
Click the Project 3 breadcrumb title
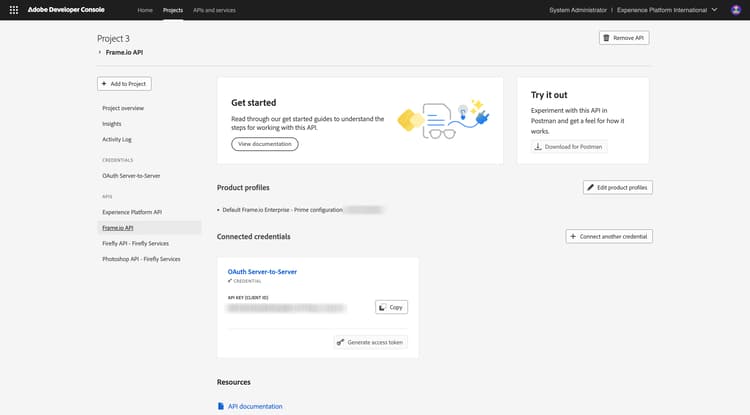pyautogui.click(x=113, y=38)
